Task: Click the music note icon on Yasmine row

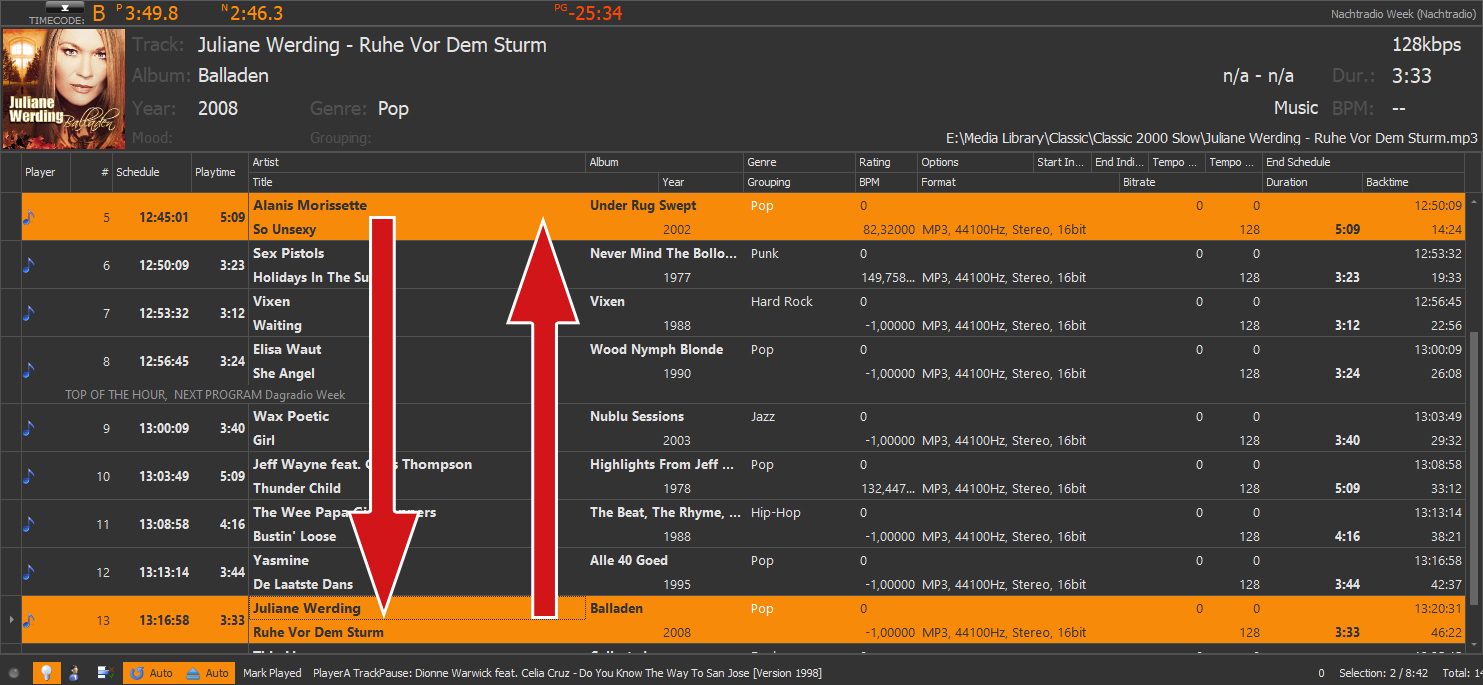Action: pos(28,572)
